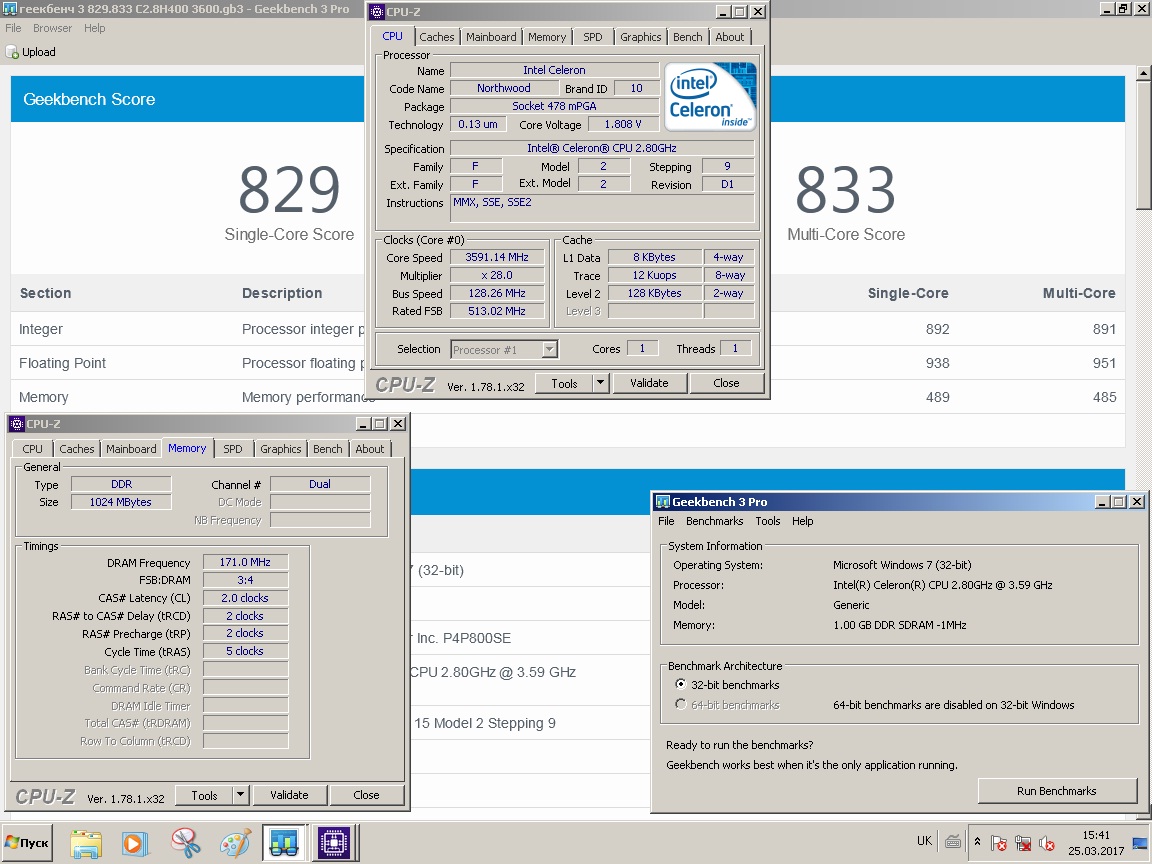Open Benchmarks menu in Geekbench 3 Pro dialog

point(714,521)
